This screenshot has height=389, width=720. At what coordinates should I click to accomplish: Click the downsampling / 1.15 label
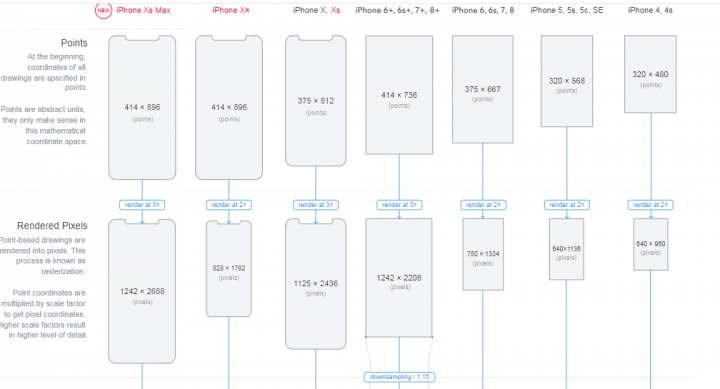399,377
